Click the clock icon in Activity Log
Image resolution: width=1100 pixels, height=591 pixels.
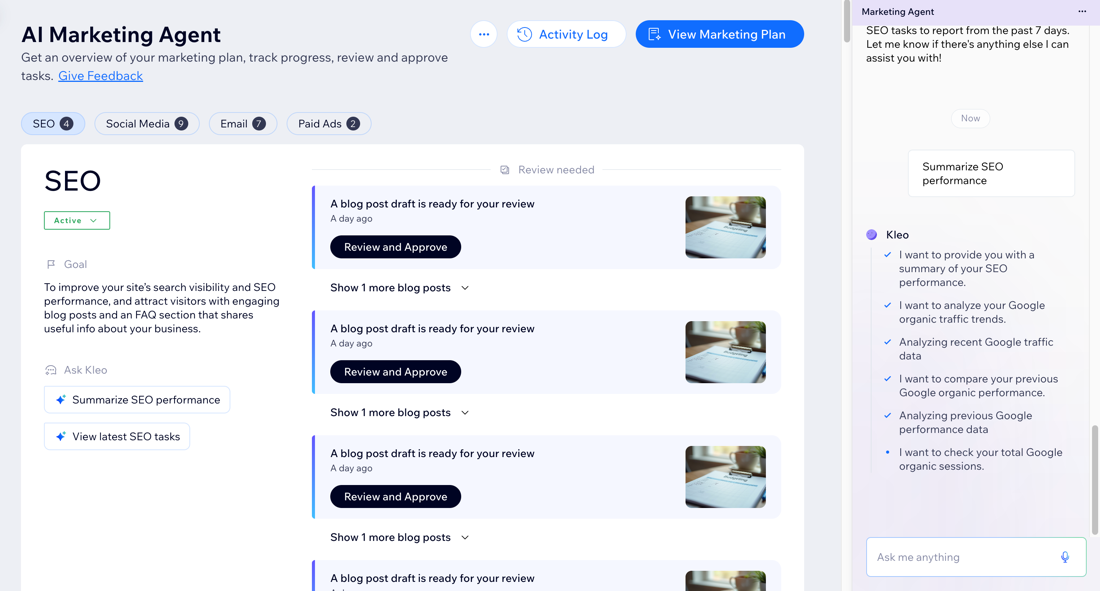pyautogui.click(x=524, y=34)
